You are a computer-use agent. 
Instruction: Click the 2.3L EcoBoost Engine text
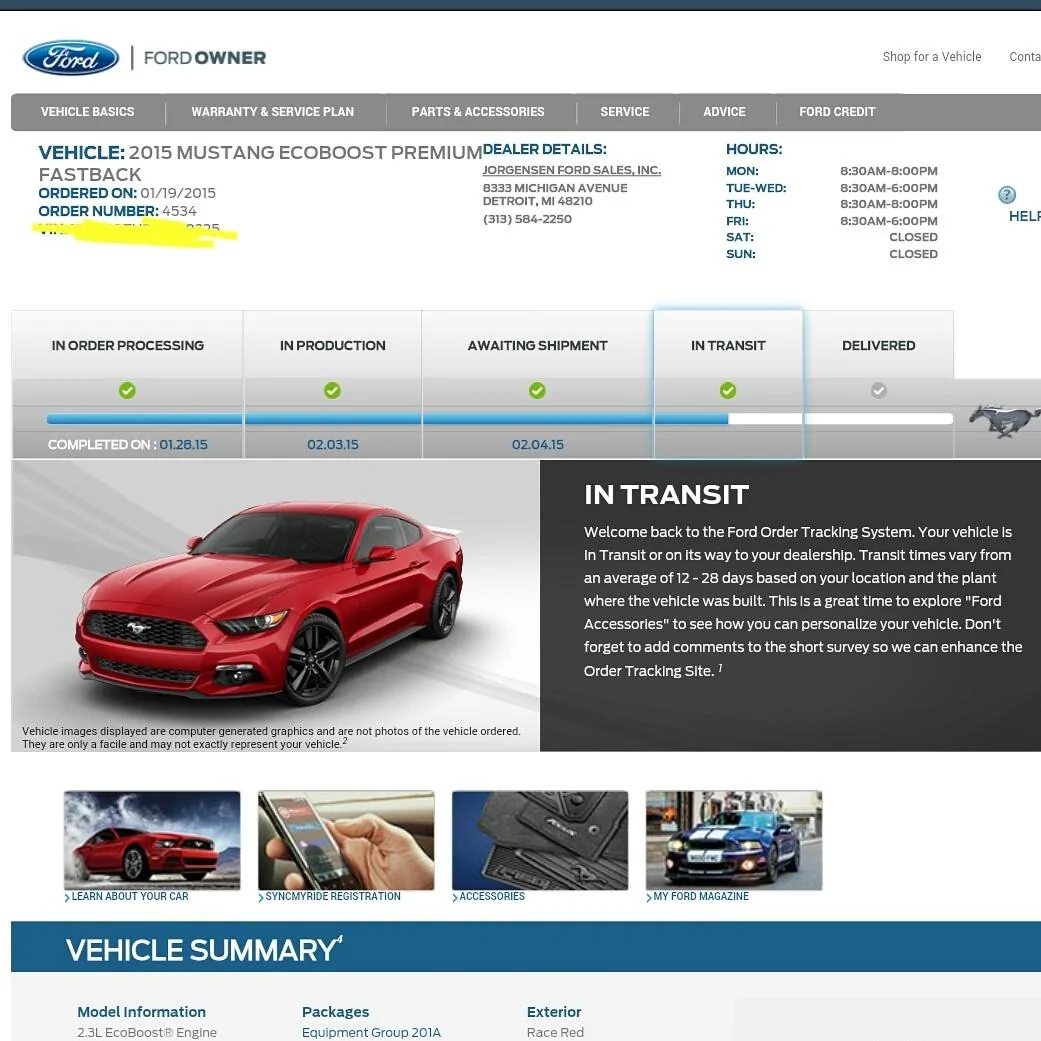tap(147, 1032)
